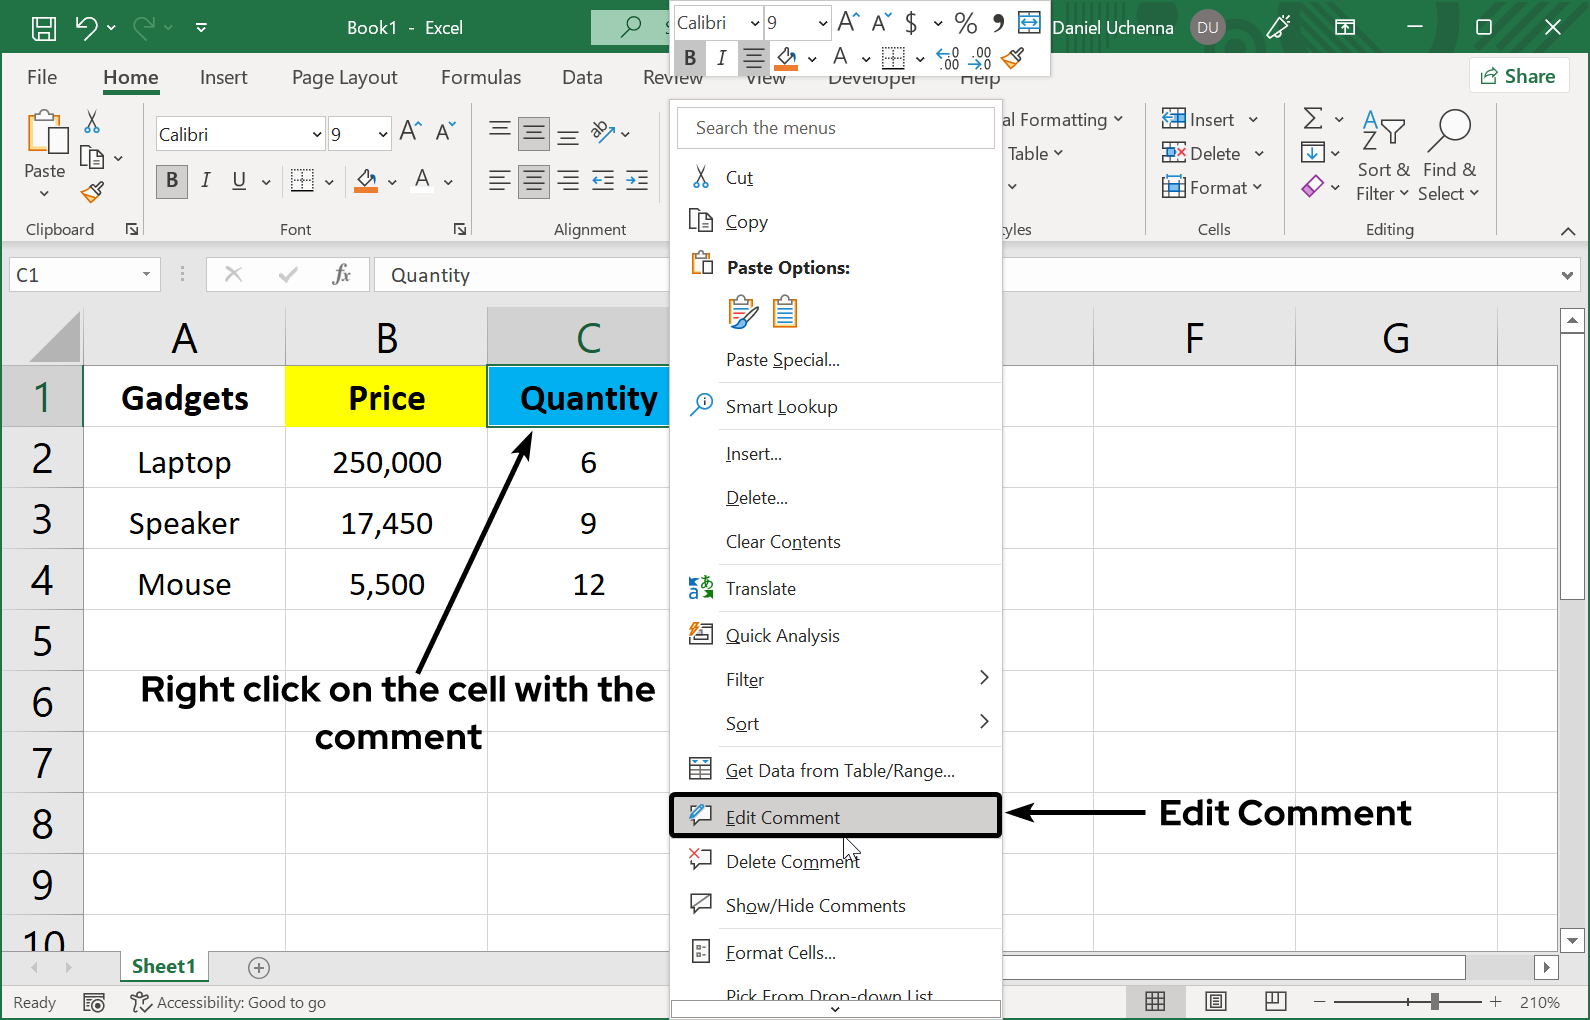1590x1020 pixels.
Task: Click the Percent Style icon in mini toolbar
Action: [965, 23]
